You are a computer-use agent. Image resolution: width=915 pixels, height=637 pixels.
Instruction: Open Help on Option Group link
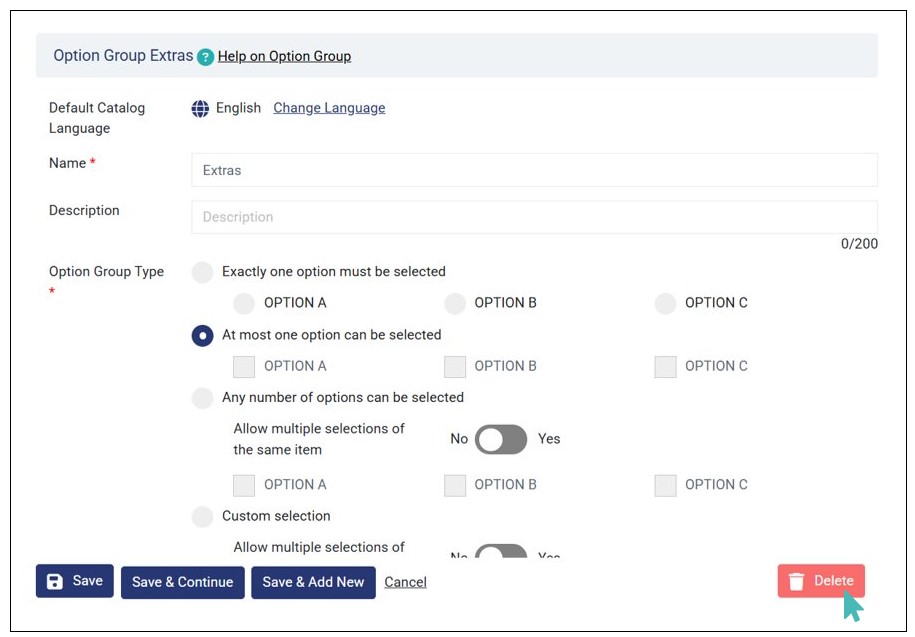[284, 56]
